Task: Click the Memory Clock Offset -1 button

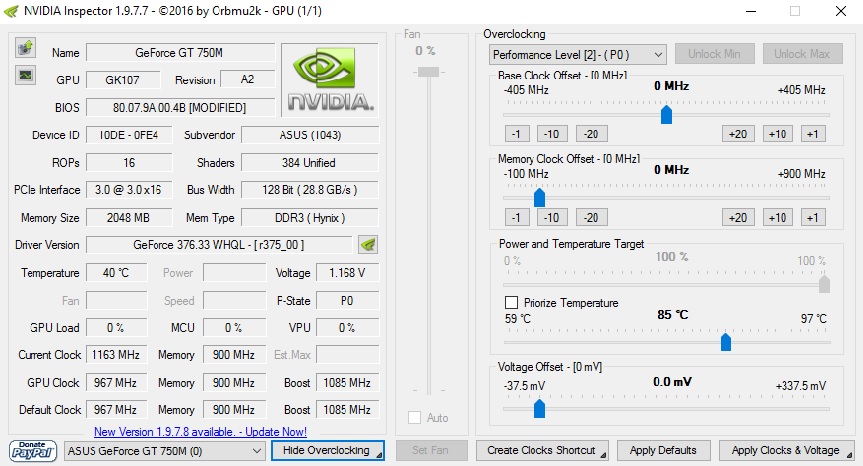Action: coord(516,217)
